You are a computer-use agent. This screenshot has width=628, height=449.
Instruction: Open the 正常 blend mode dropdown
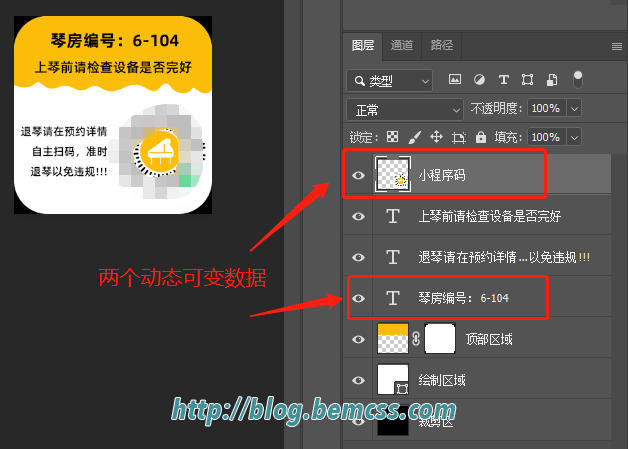tap(404, 108)
